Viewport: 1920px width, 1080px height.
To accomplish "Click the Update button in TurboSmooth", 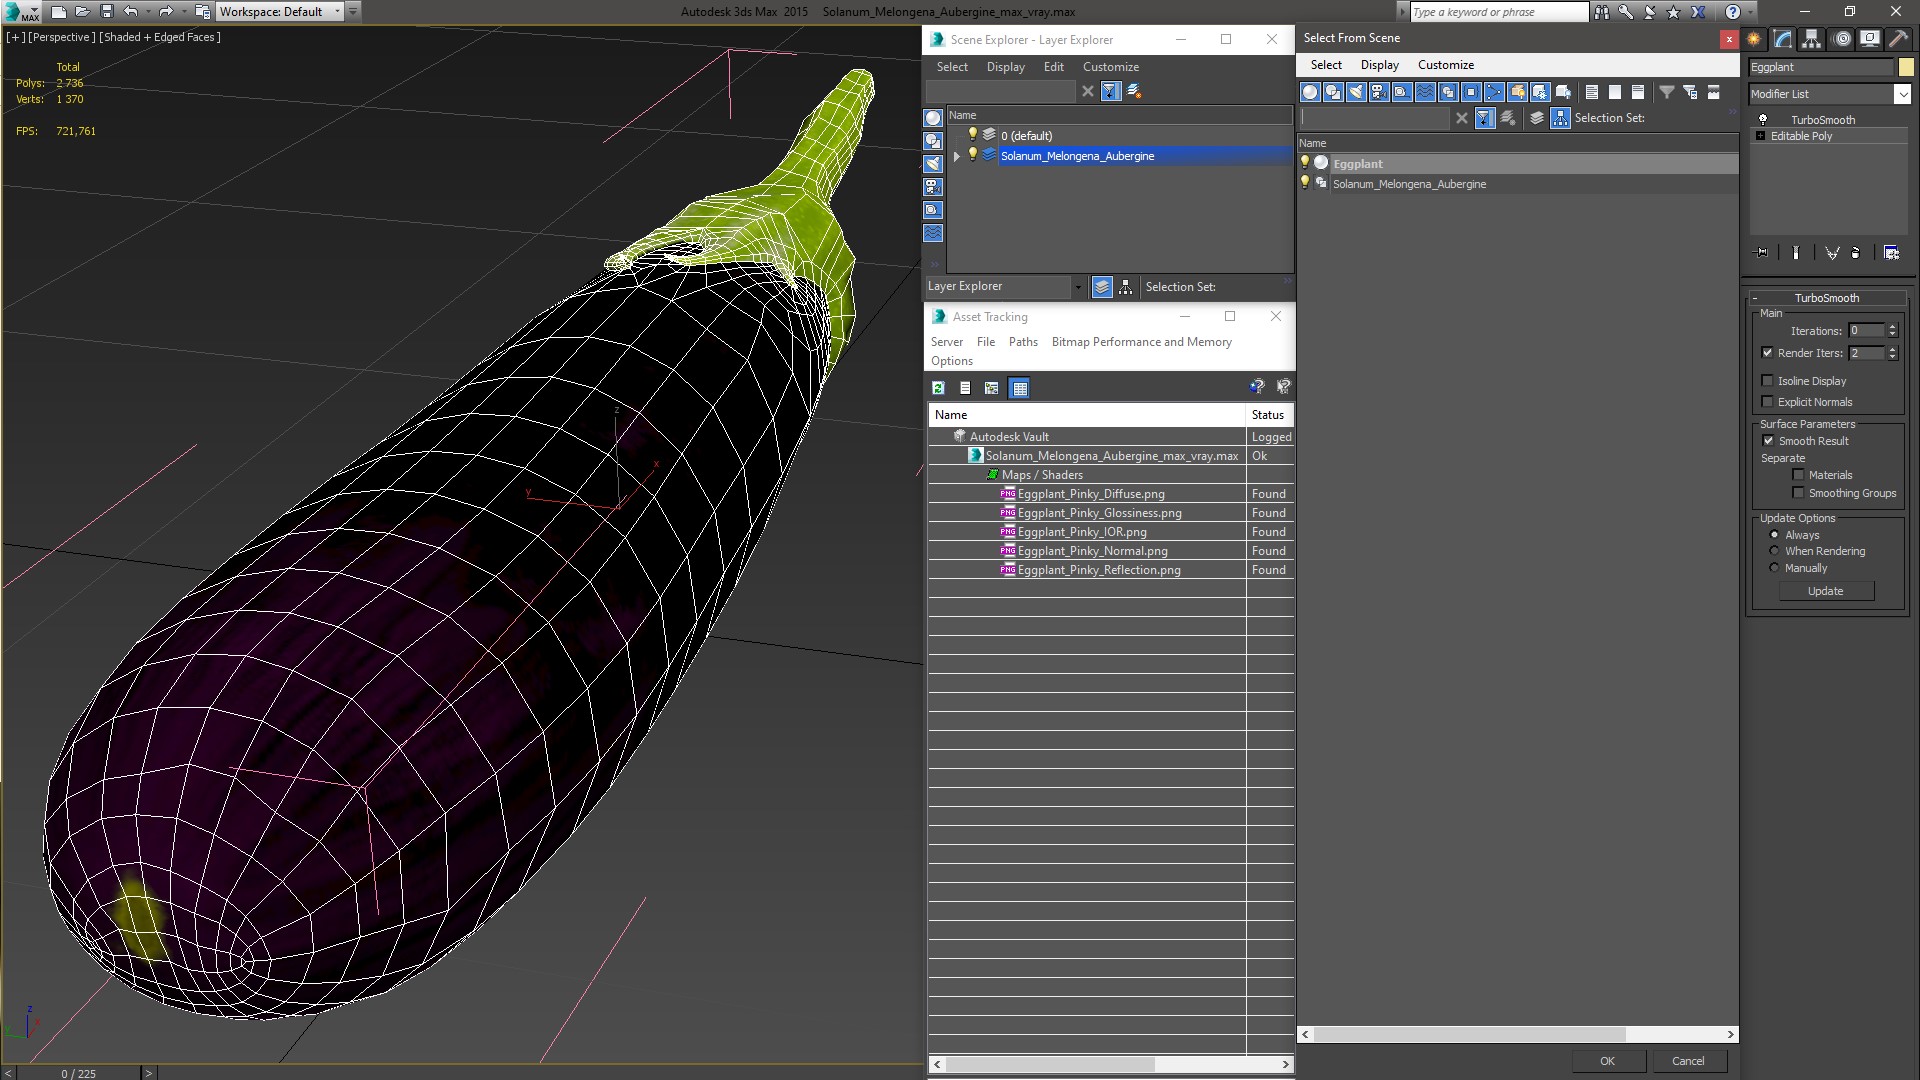I will pos(1825,591).
